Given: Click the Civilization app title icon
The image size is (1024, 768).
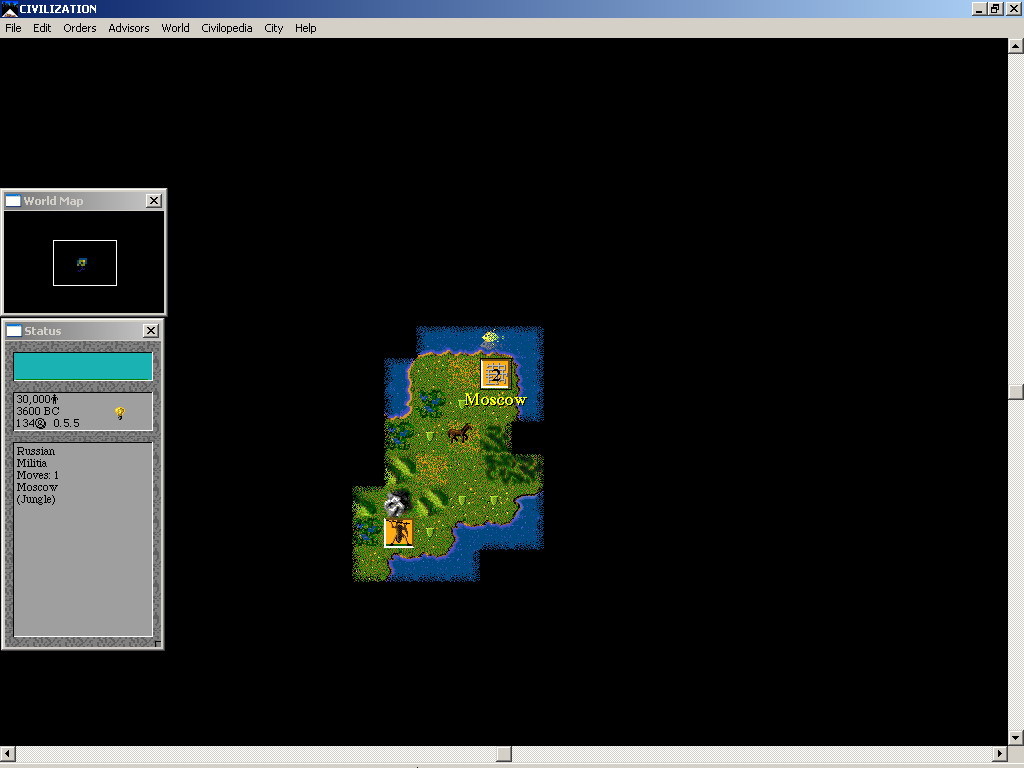Looking at the screenshot, I should click(x=9, y=8).
